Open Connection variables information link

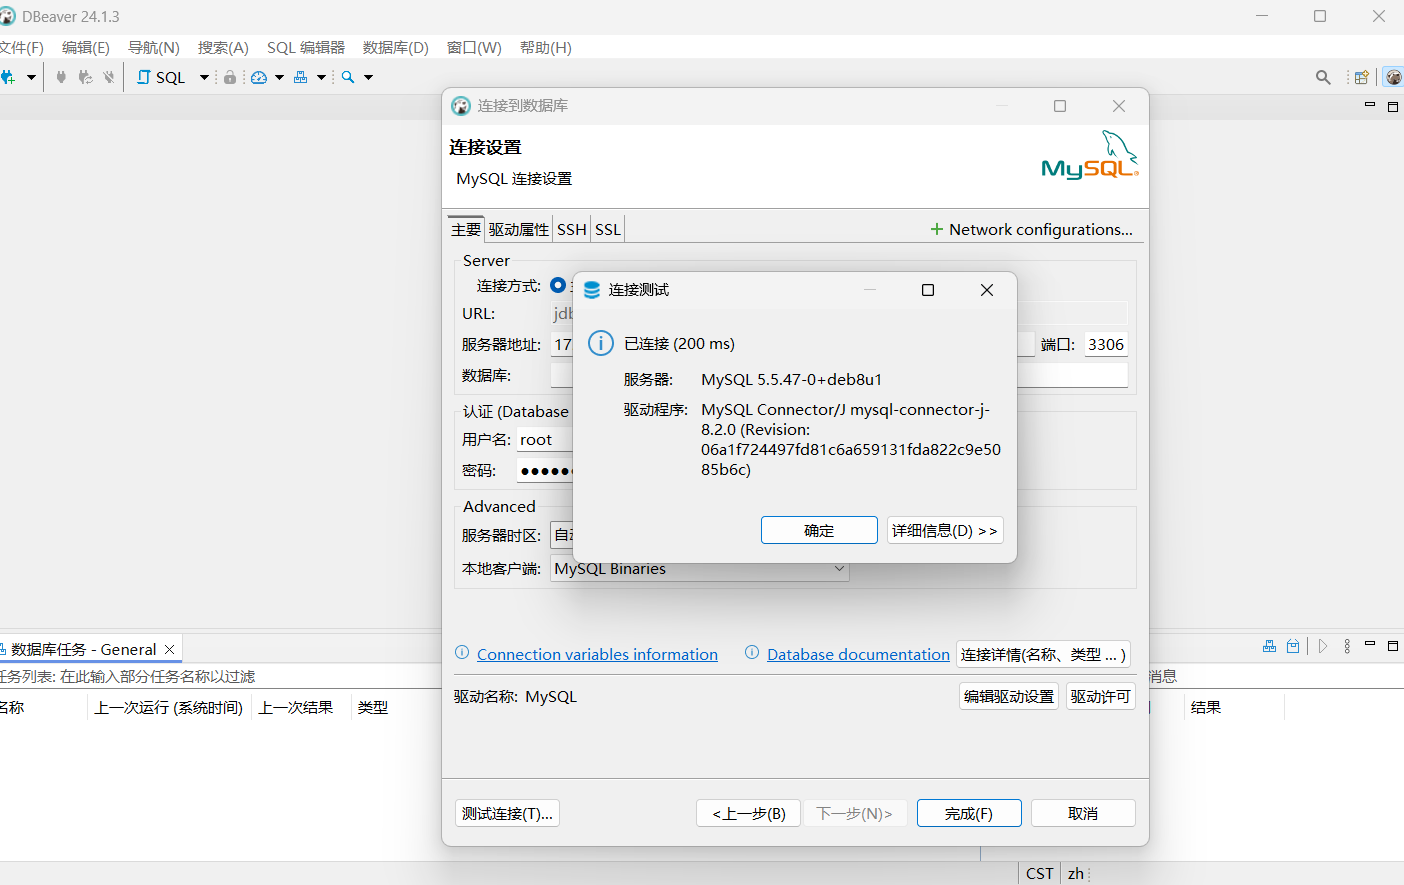tap(597, 654)
